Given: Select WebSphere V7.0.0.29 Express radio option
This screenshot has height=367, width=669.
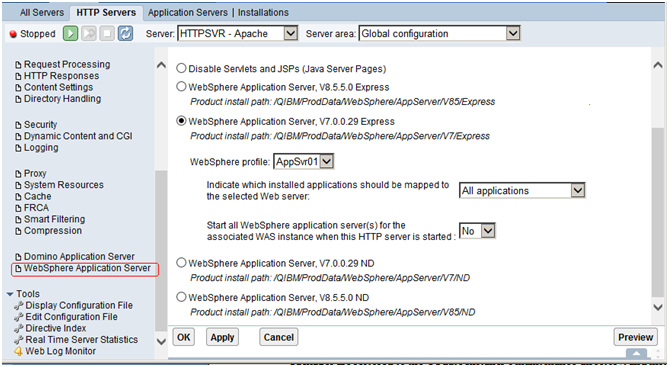Looking at the screenshot, I should tap(181, 121).
